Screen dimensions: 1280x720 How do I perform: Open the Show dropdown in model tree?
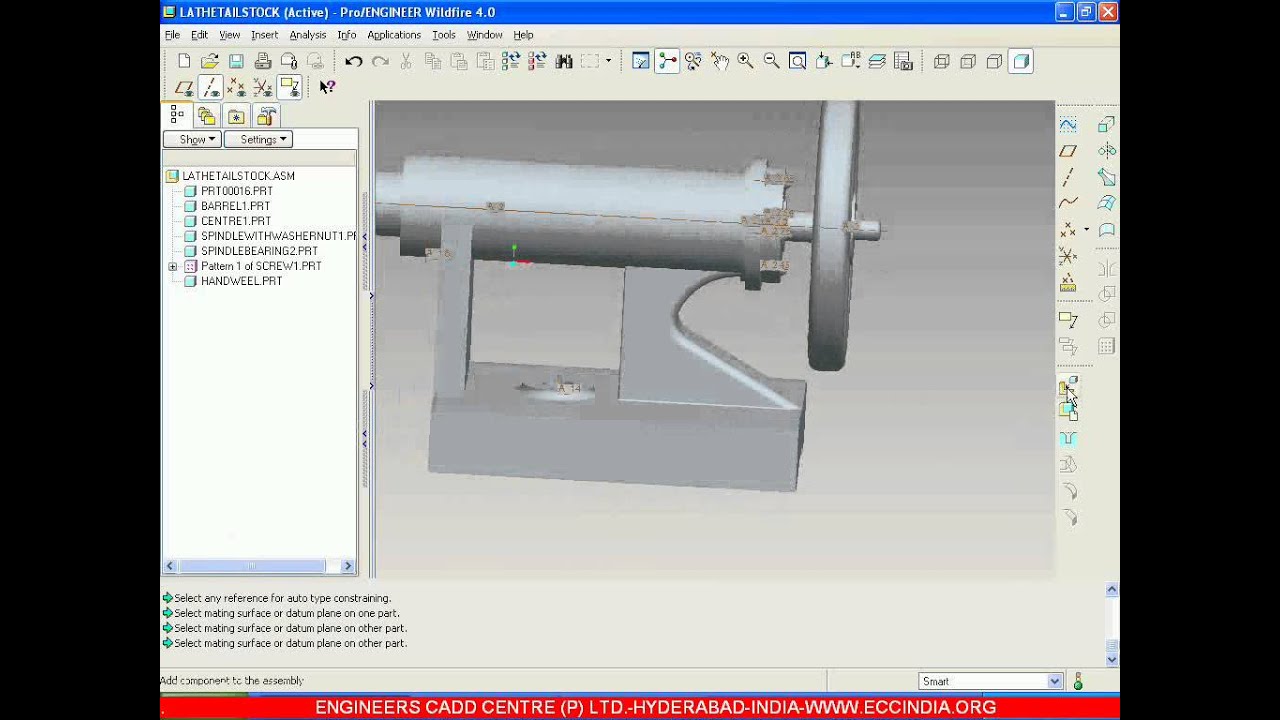coord(192,140)
